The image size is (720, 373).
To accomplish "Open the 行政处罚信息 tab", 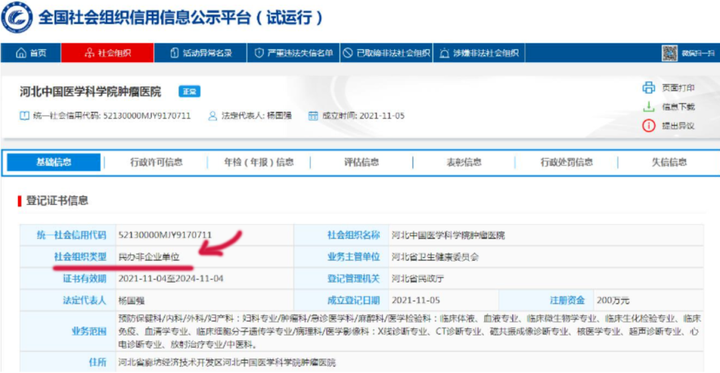I will click(567, 162).
